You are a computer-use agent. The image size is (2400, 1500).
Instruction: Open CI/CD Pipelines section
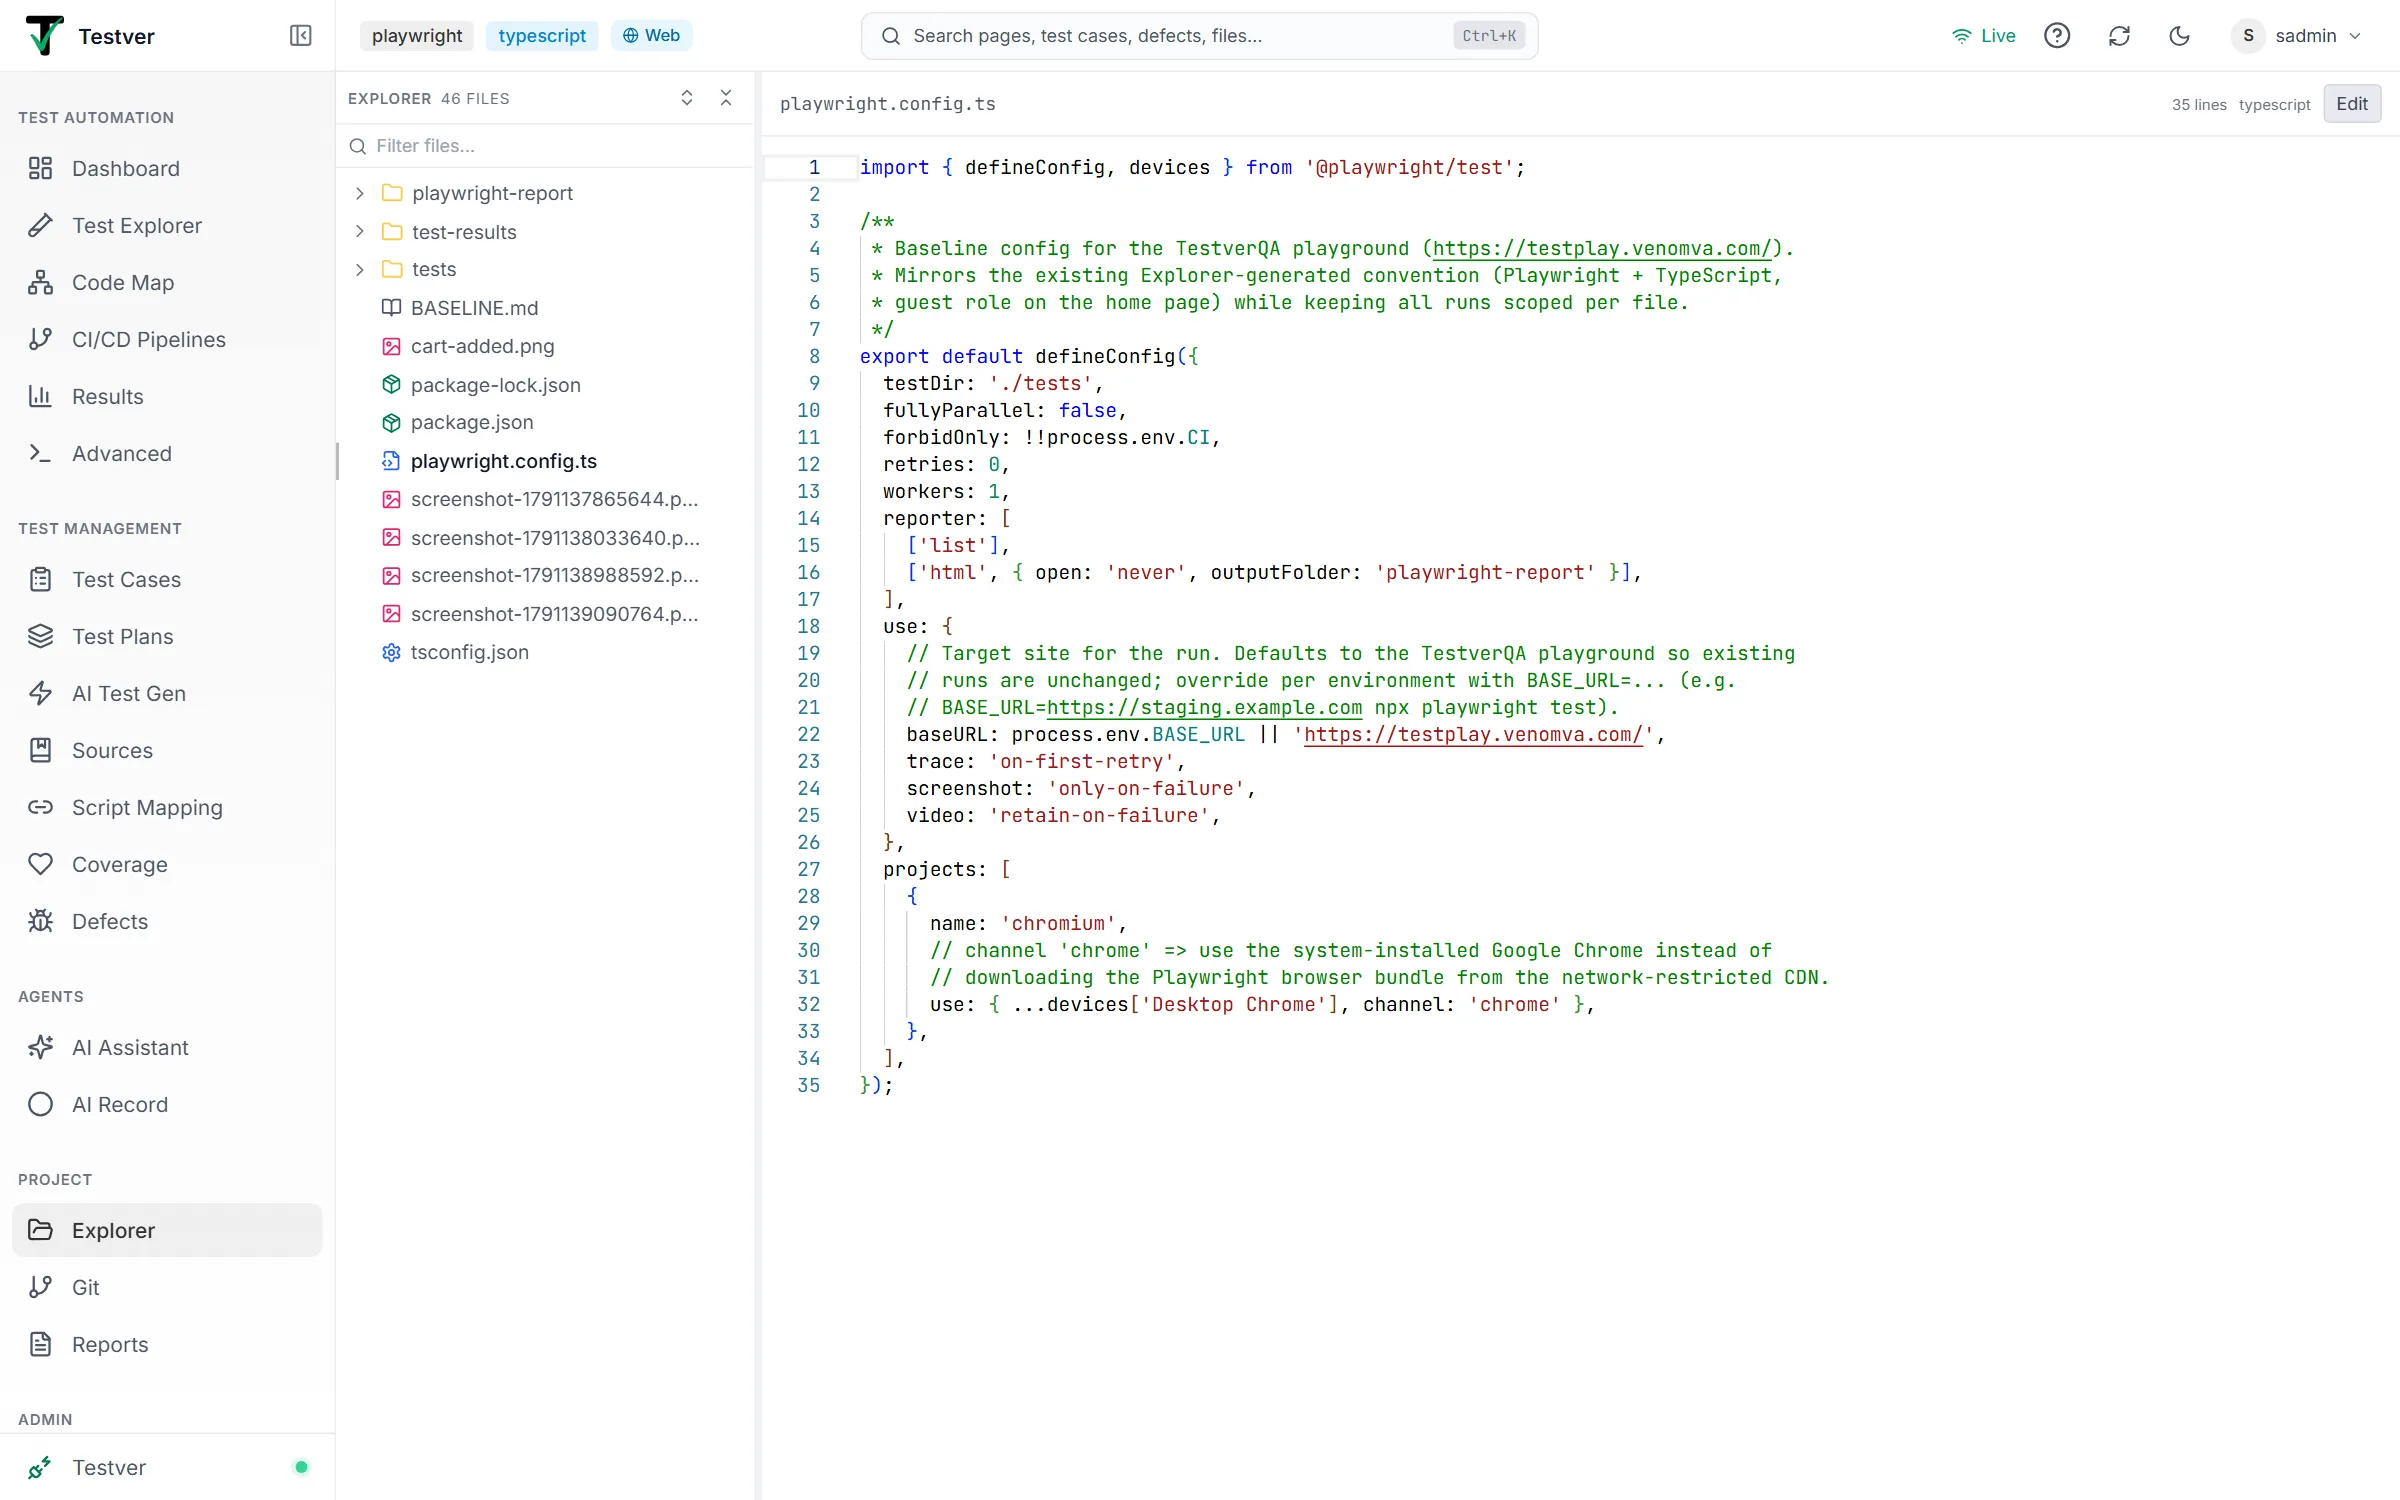click(167, 339)
